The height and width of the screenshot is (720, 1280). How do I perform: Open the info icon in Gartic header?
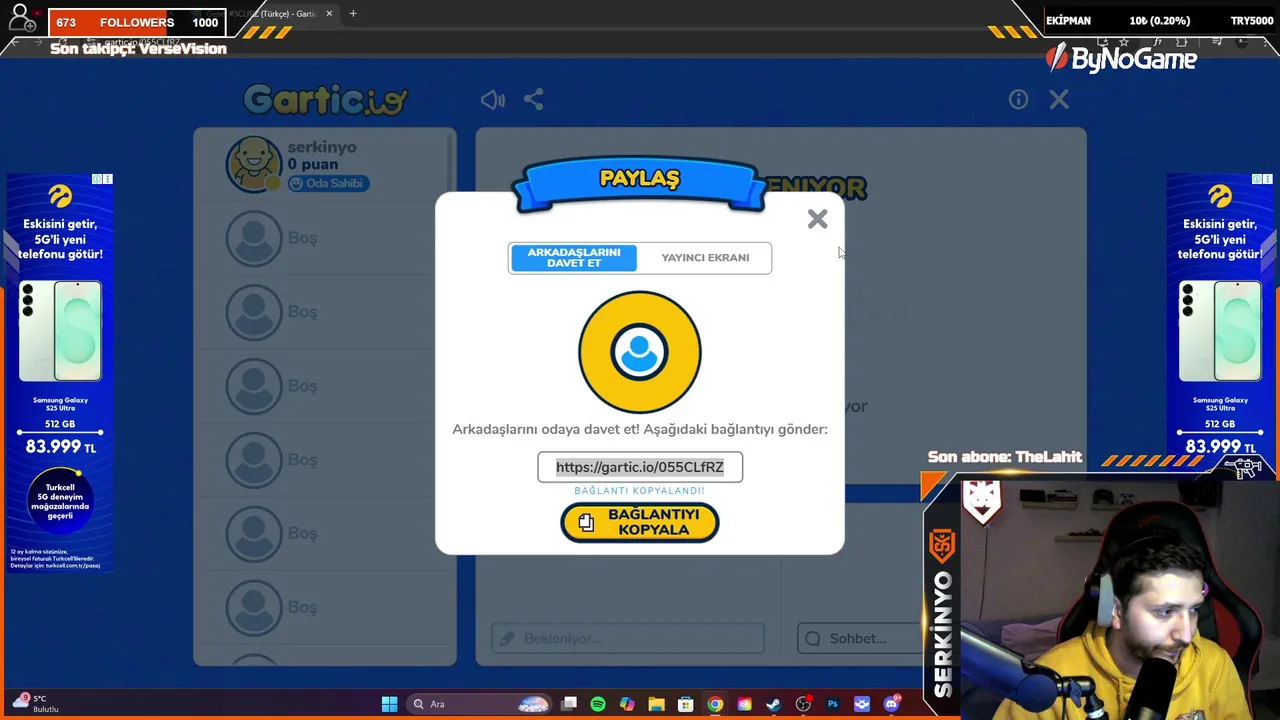click(x=1018, y=100)
